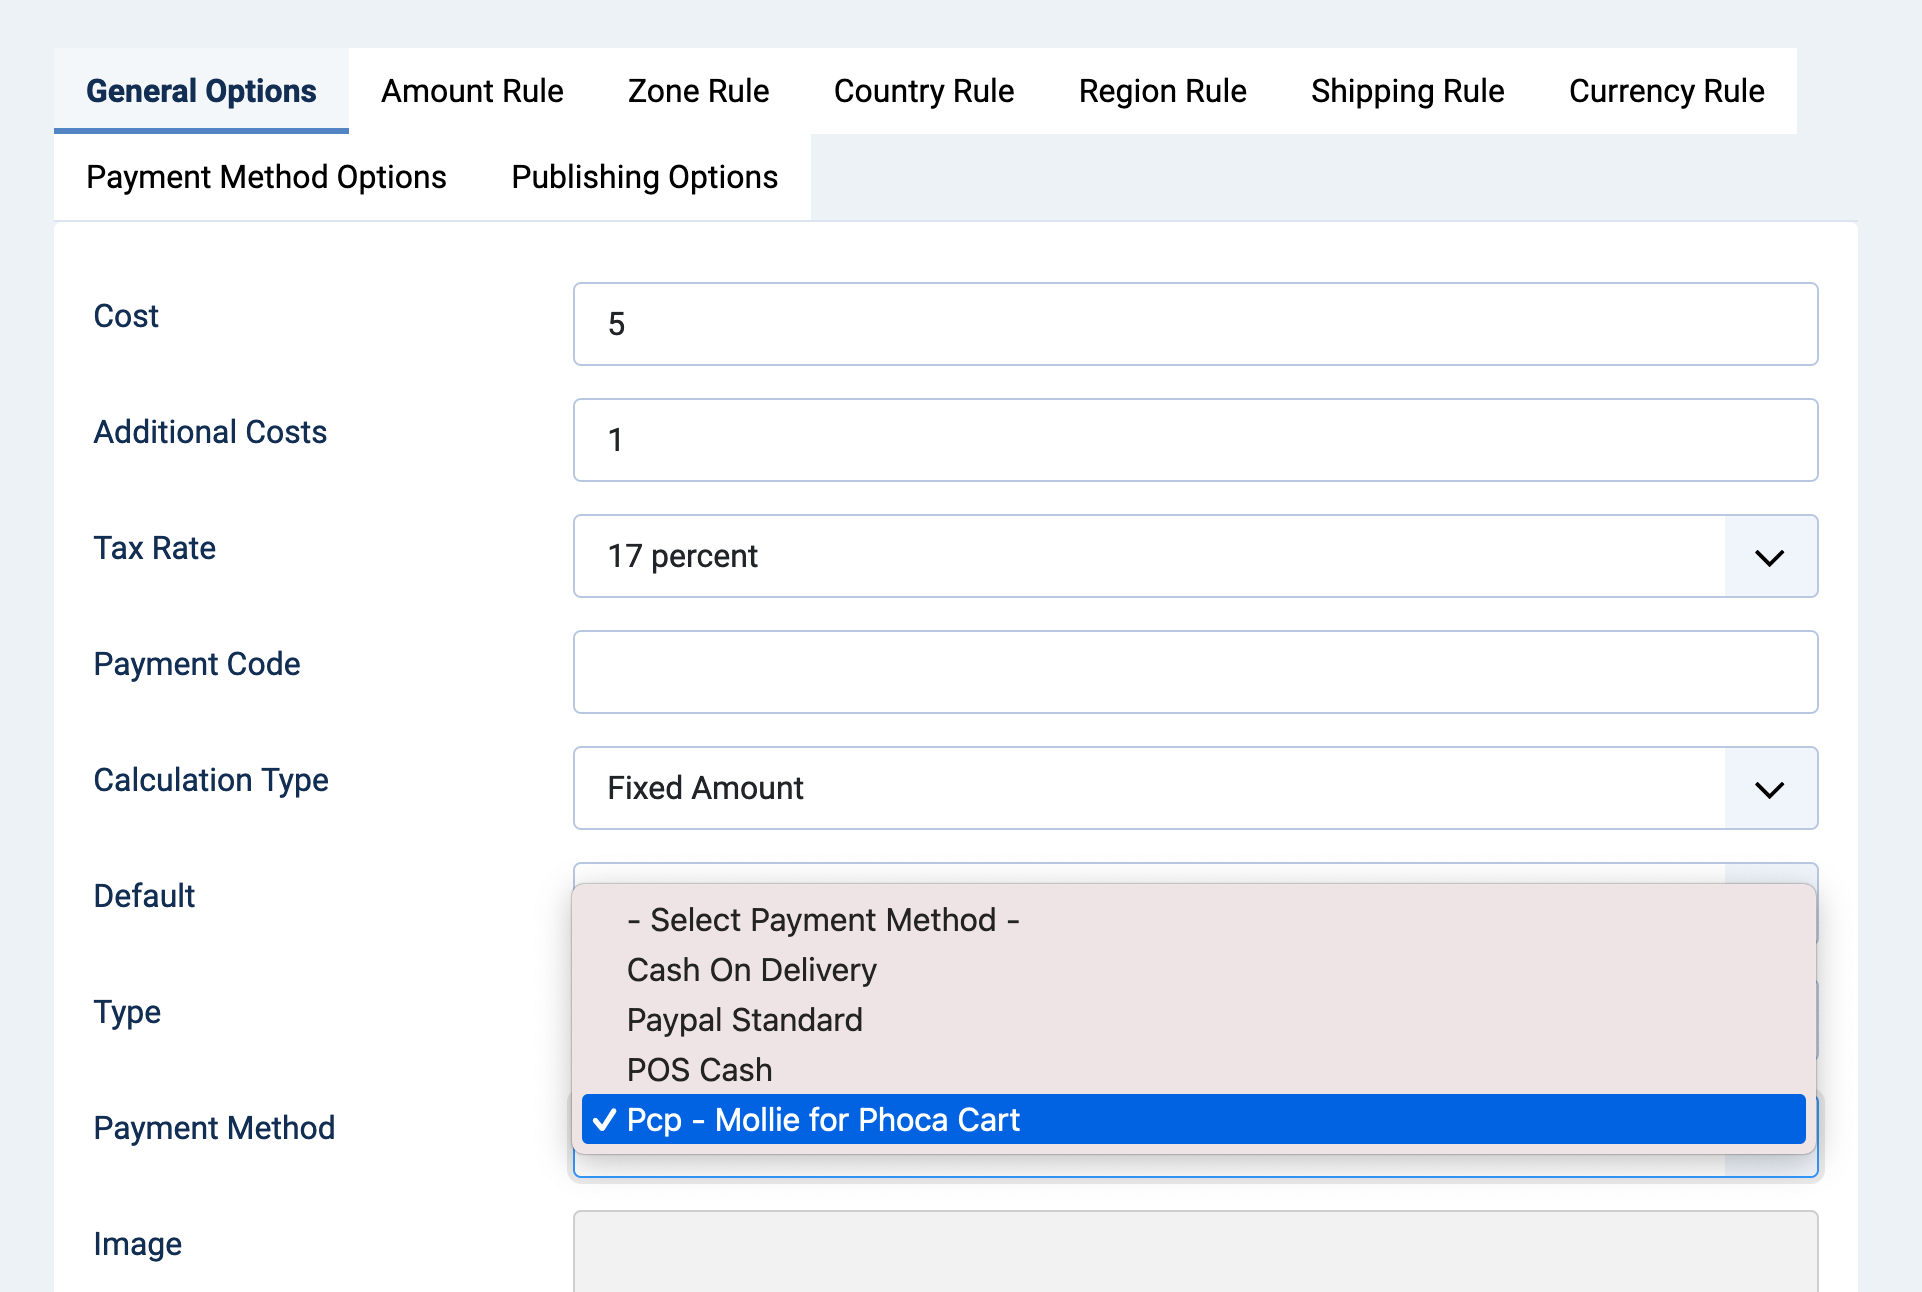Select POS Cash payment option
The width and height of the screenshot is (1922, 1292).
698,1069
